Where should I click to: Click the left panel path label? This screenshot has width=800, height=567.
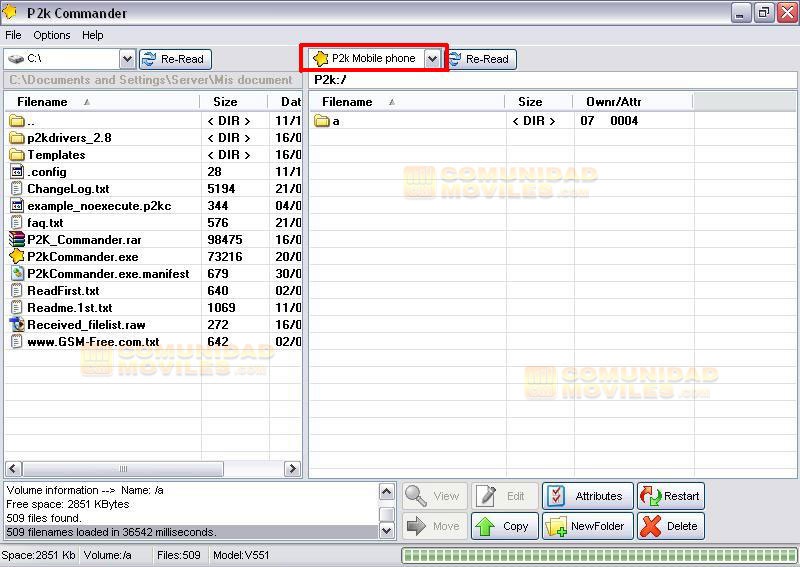(153, 80)
